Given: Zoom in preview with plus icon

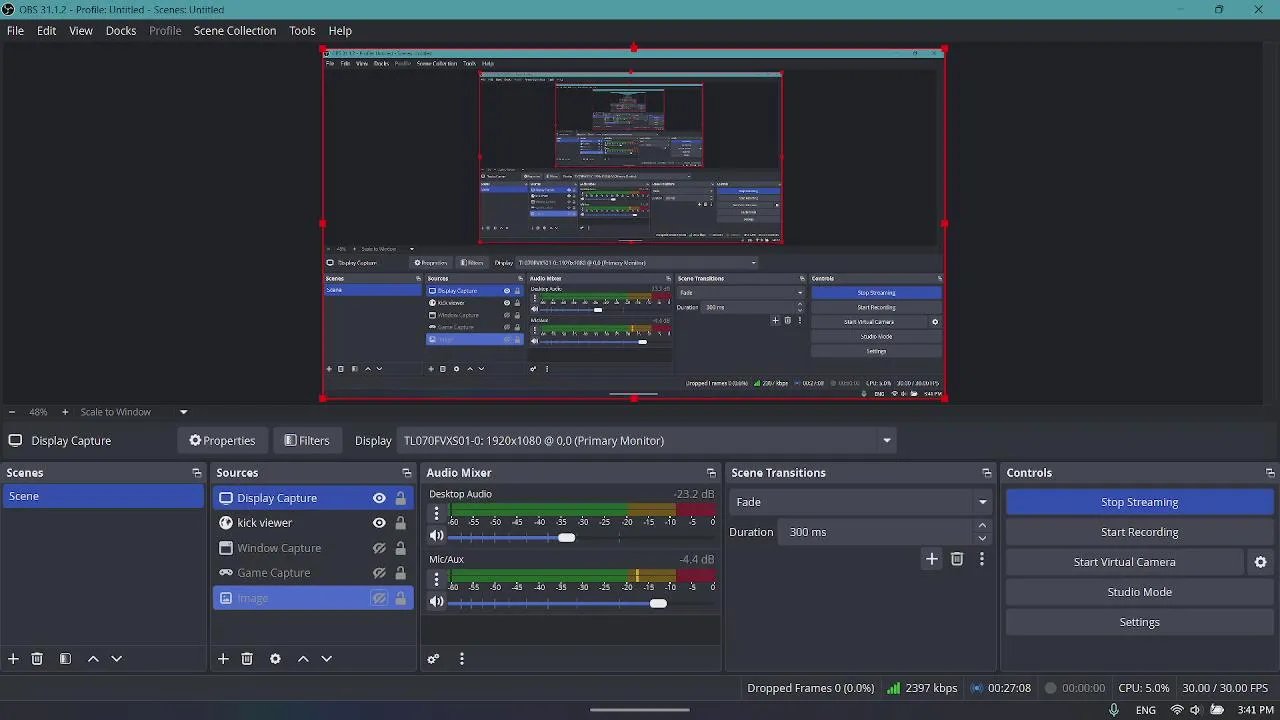Looking at the screenshot, I should 65,412.
